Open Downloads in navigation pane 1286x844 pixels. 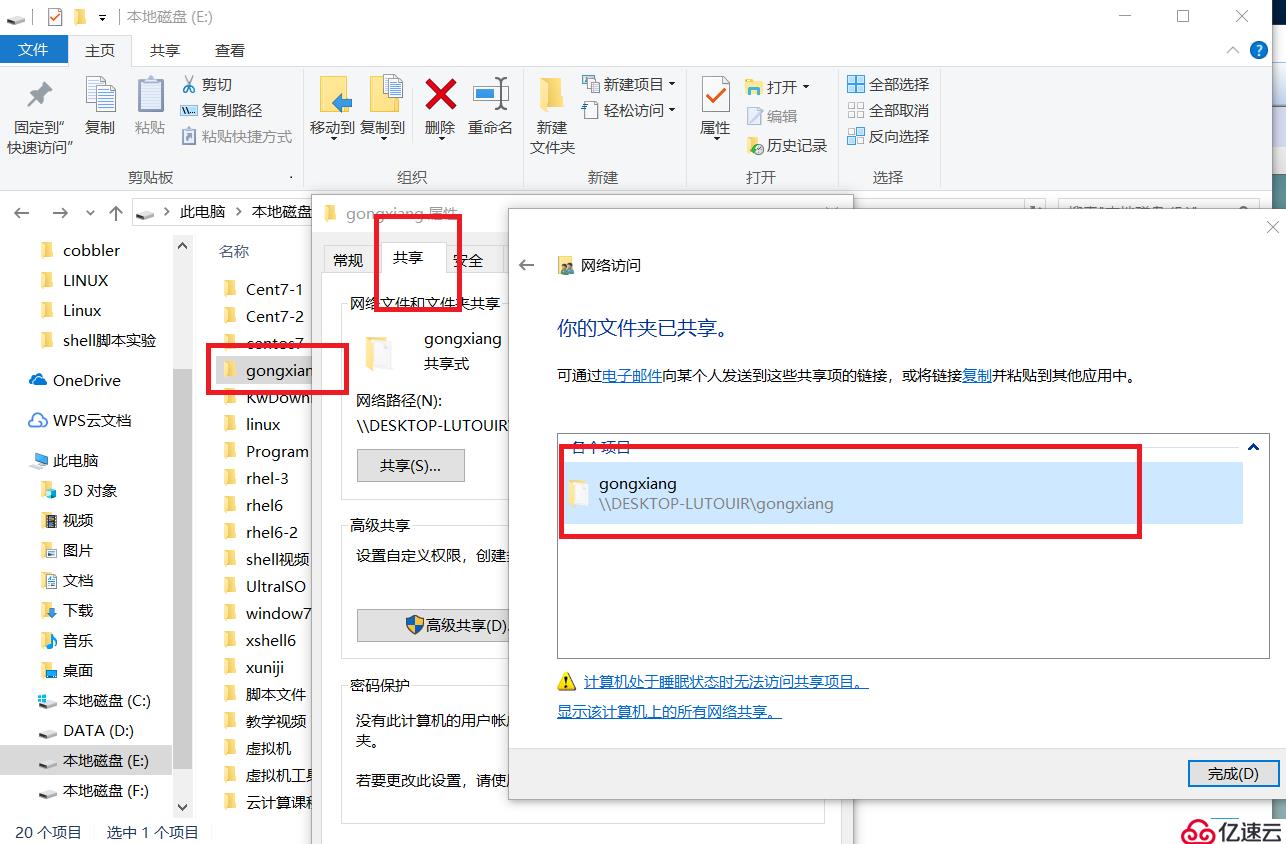(x=68, y=610)
